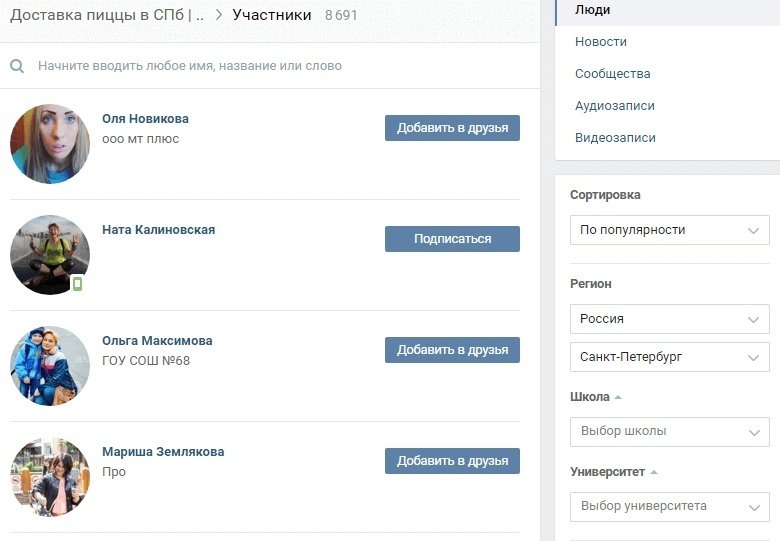780x541 pixels.
Task: Add Оля Новикова as a friend
Action: tap(452, 128)
